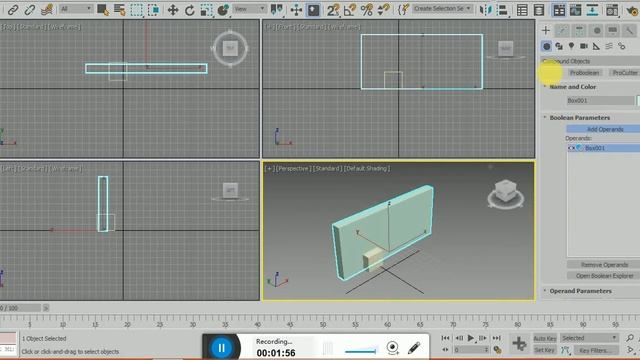Open the Compound Objects category dropdown
Image resolution: width=640 pixels, height=360 pixels.
coord(591,61)
